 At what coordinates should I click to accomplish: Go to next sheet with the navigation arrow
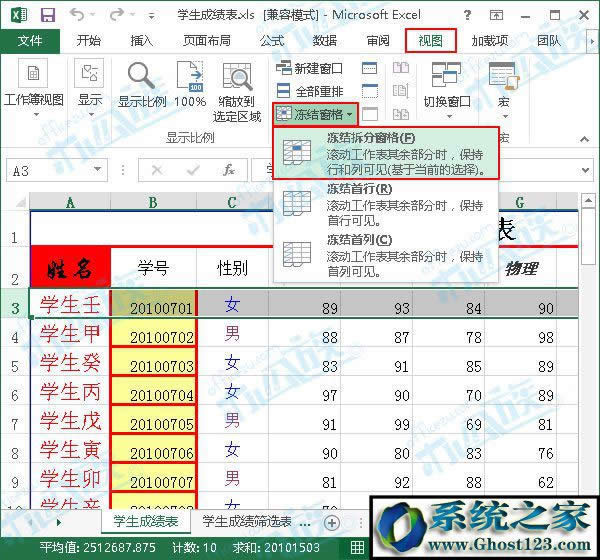click(59, 522)
